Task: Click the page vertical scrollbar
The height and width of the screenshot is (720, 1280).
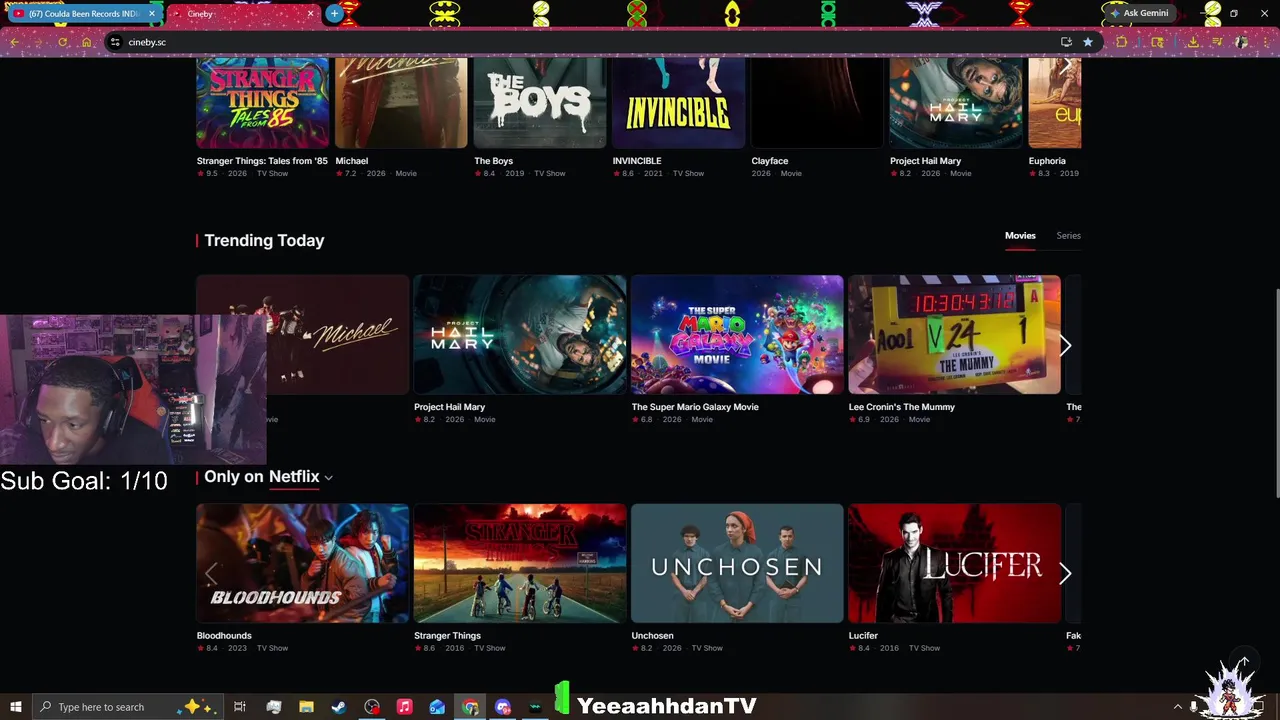Action: (x=1275, y=395)
